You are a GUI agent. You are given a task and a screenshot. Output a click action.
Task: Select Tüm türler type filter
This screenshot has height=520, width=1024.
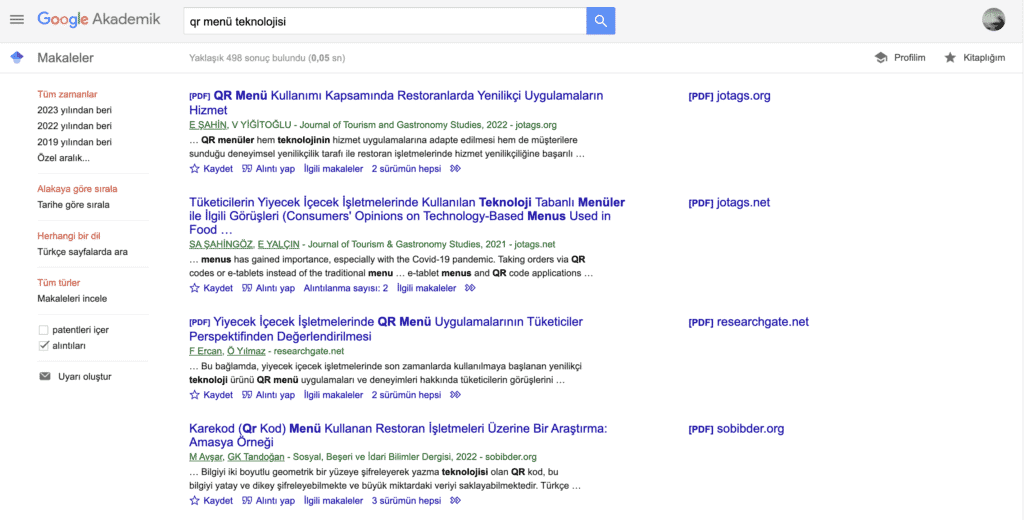(x=59, y=283)
